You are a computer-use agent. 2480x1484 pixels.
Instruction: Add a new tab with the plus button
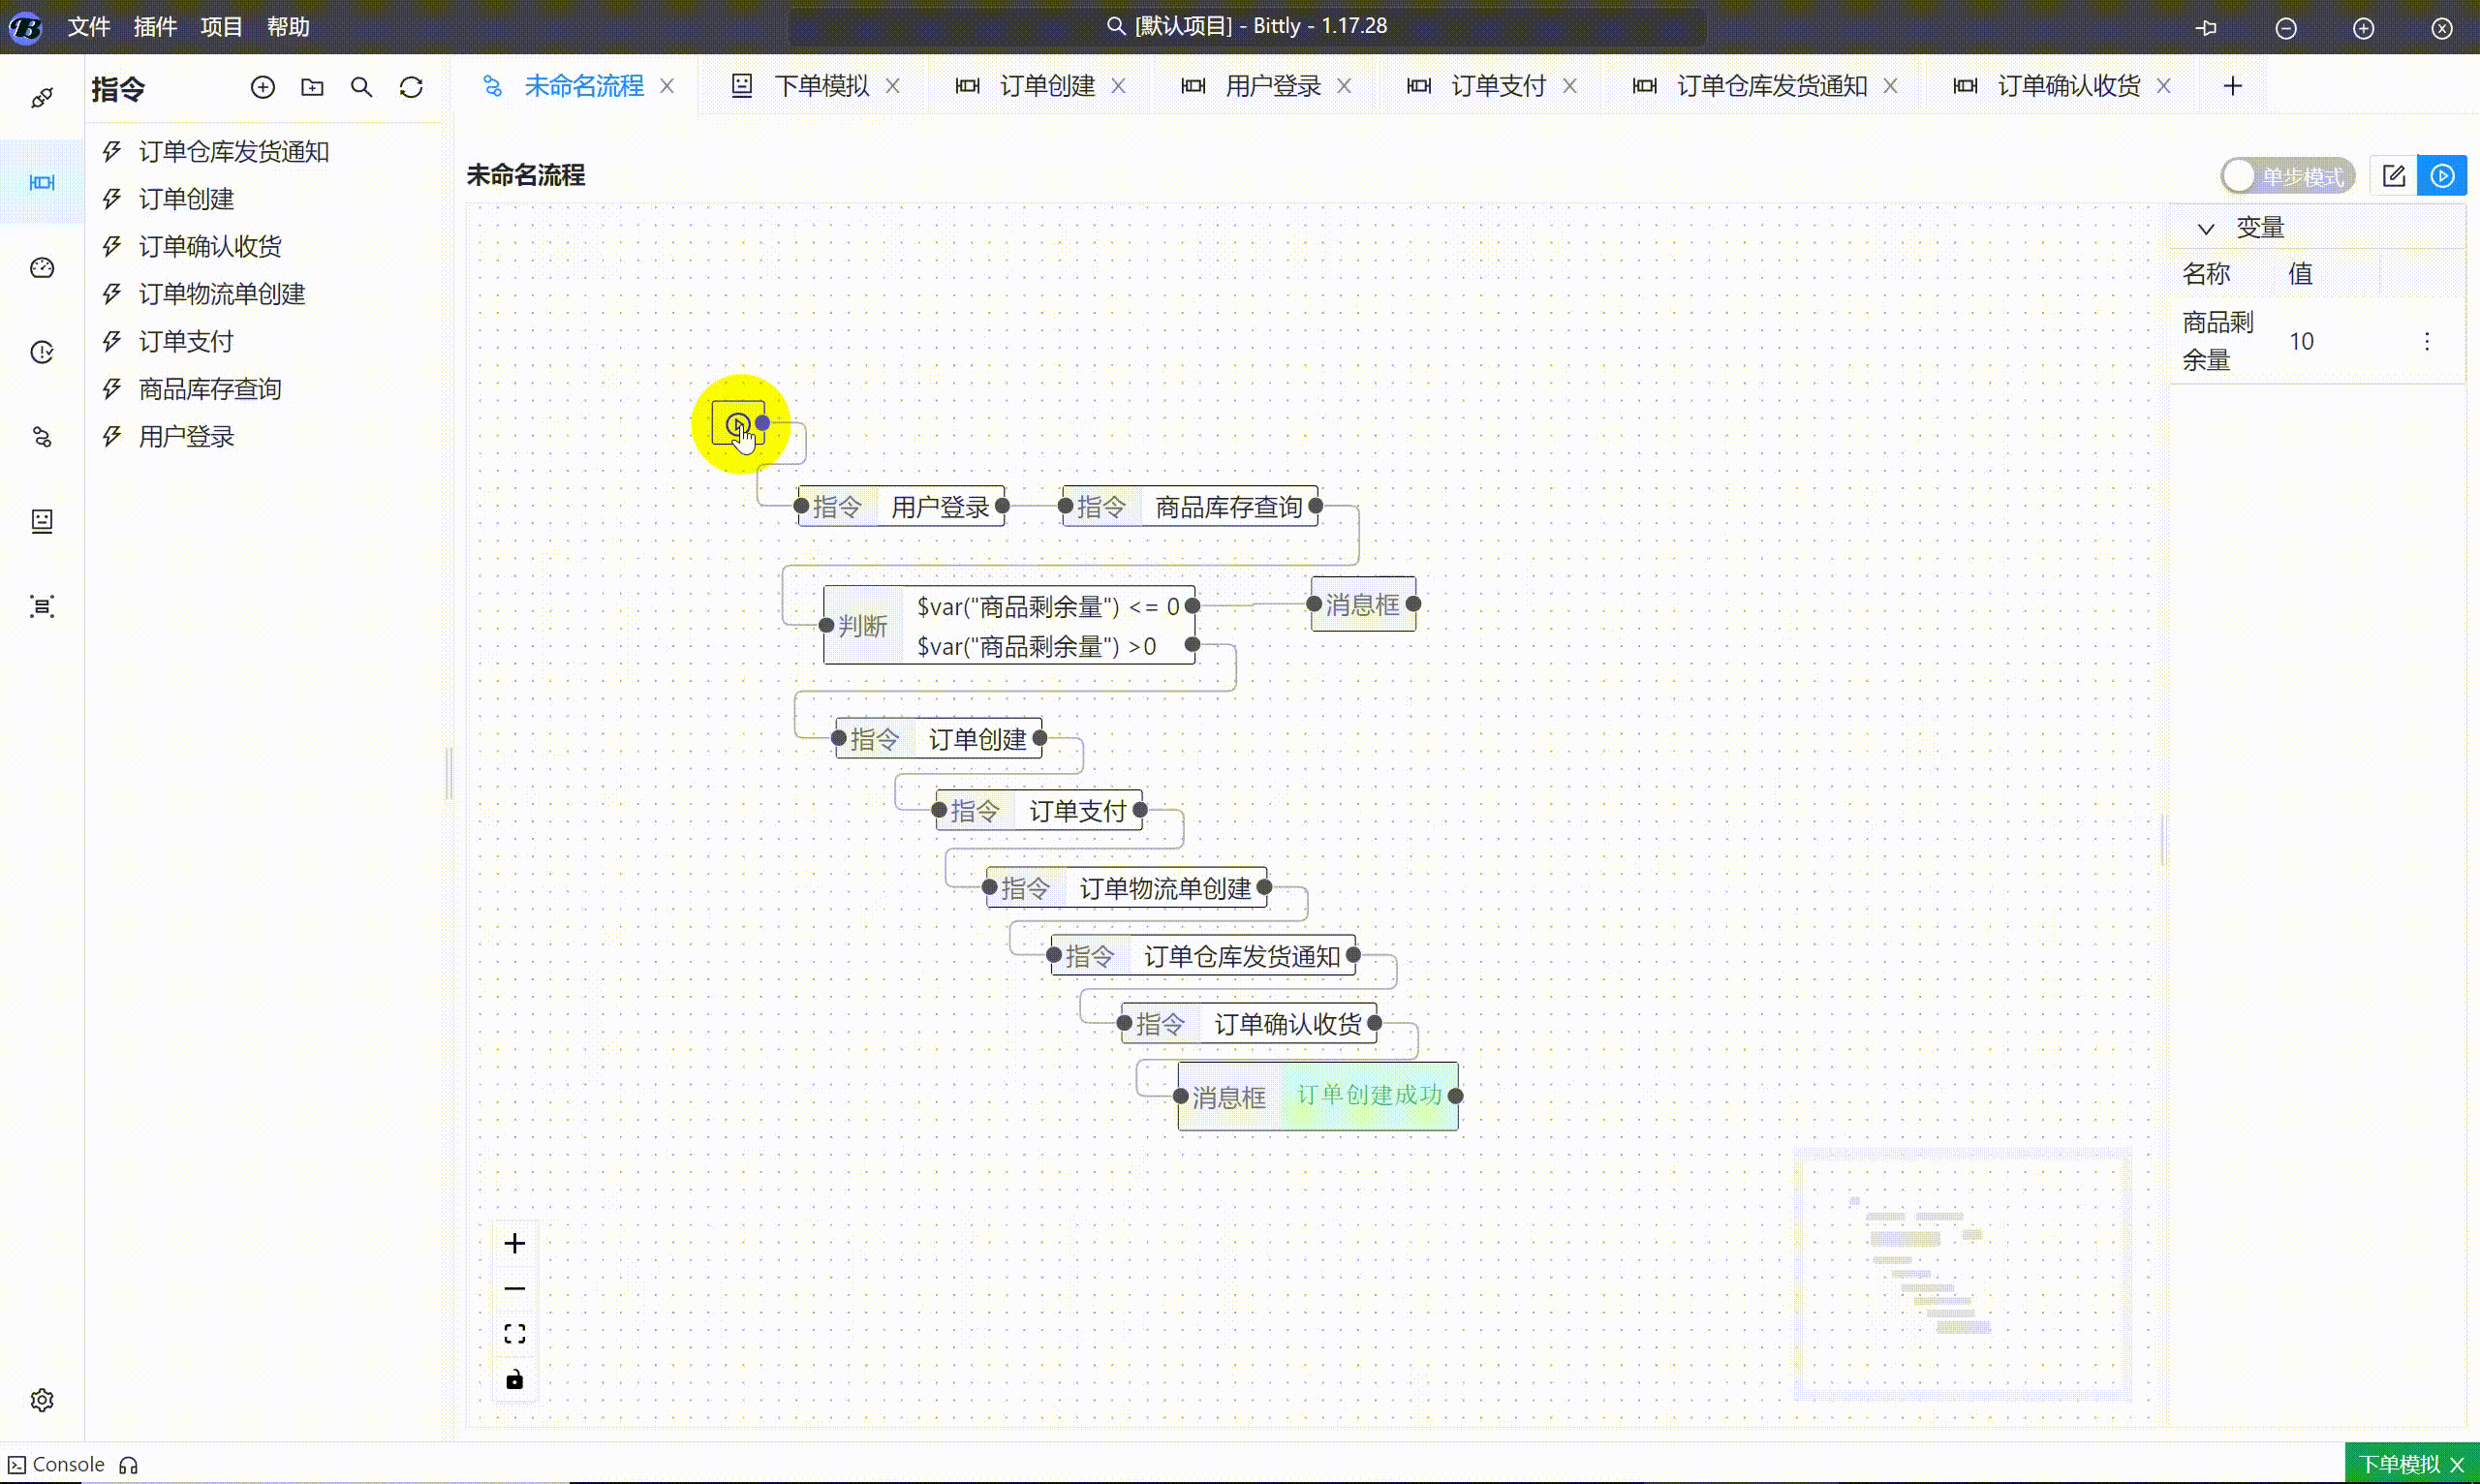click(2234, 85)
